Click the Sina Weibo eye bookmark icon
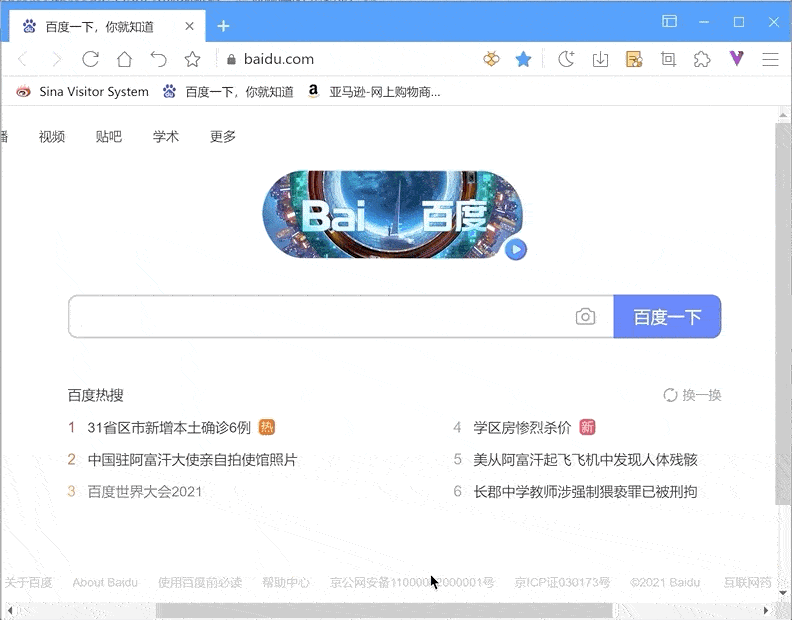This screenshot has width=792, height=620. (x=23, y=91)
